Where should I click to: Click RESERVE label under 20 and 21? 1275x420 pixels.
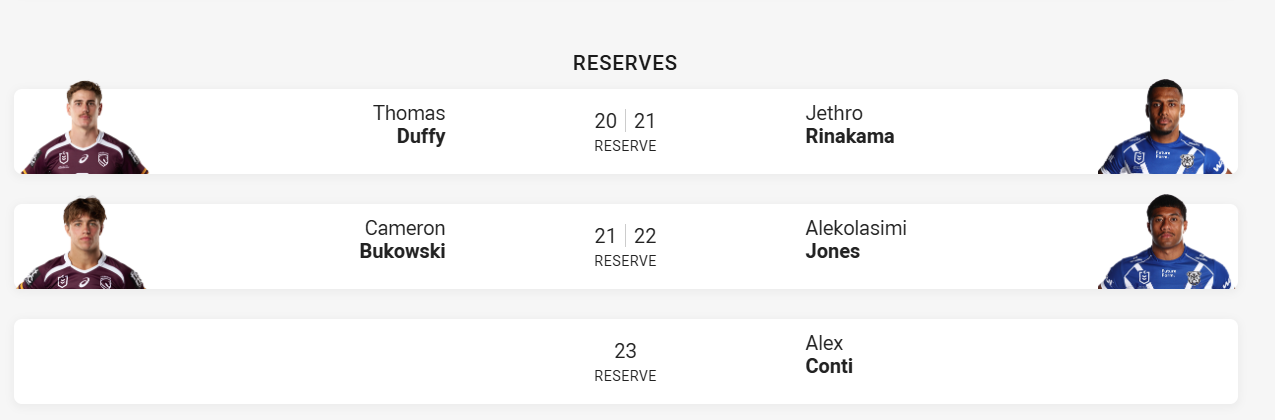point(625,146)
